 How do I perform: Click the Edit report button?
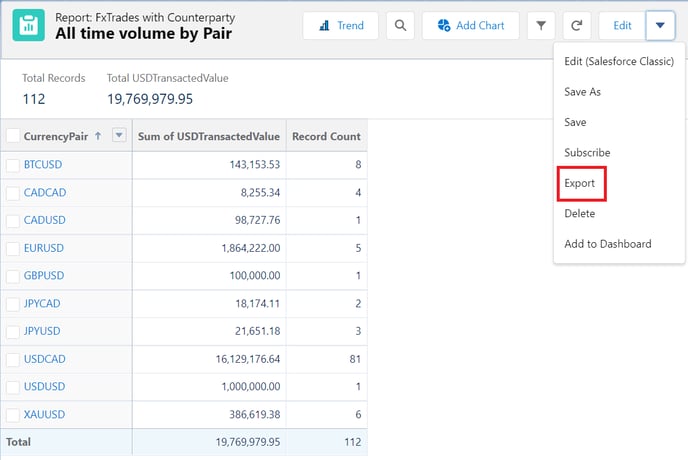[622, 26]
